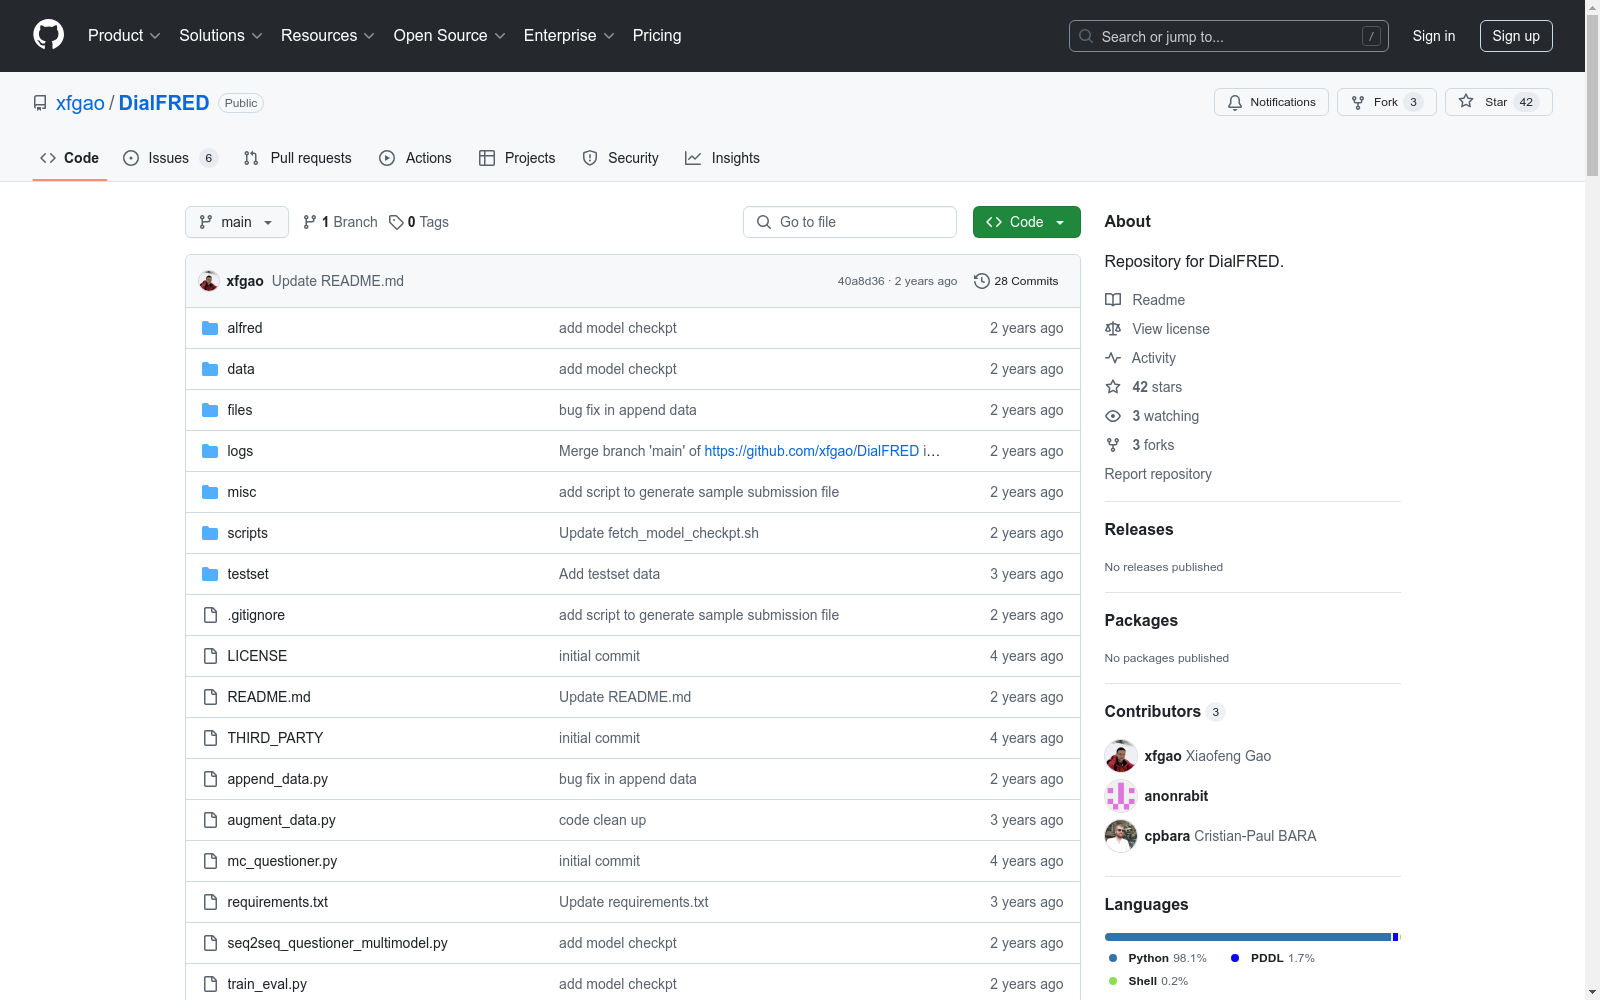Viewport: 1600px width, 1000px height.
Task: Open the GitHub homepage logo
Action: pos(48,35)
